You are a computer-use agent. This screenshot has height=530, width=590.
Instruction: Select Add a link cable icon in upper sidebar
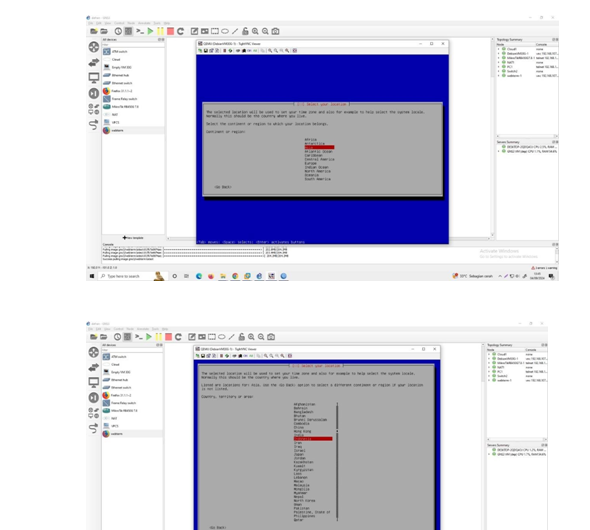(x=94, y=124)
